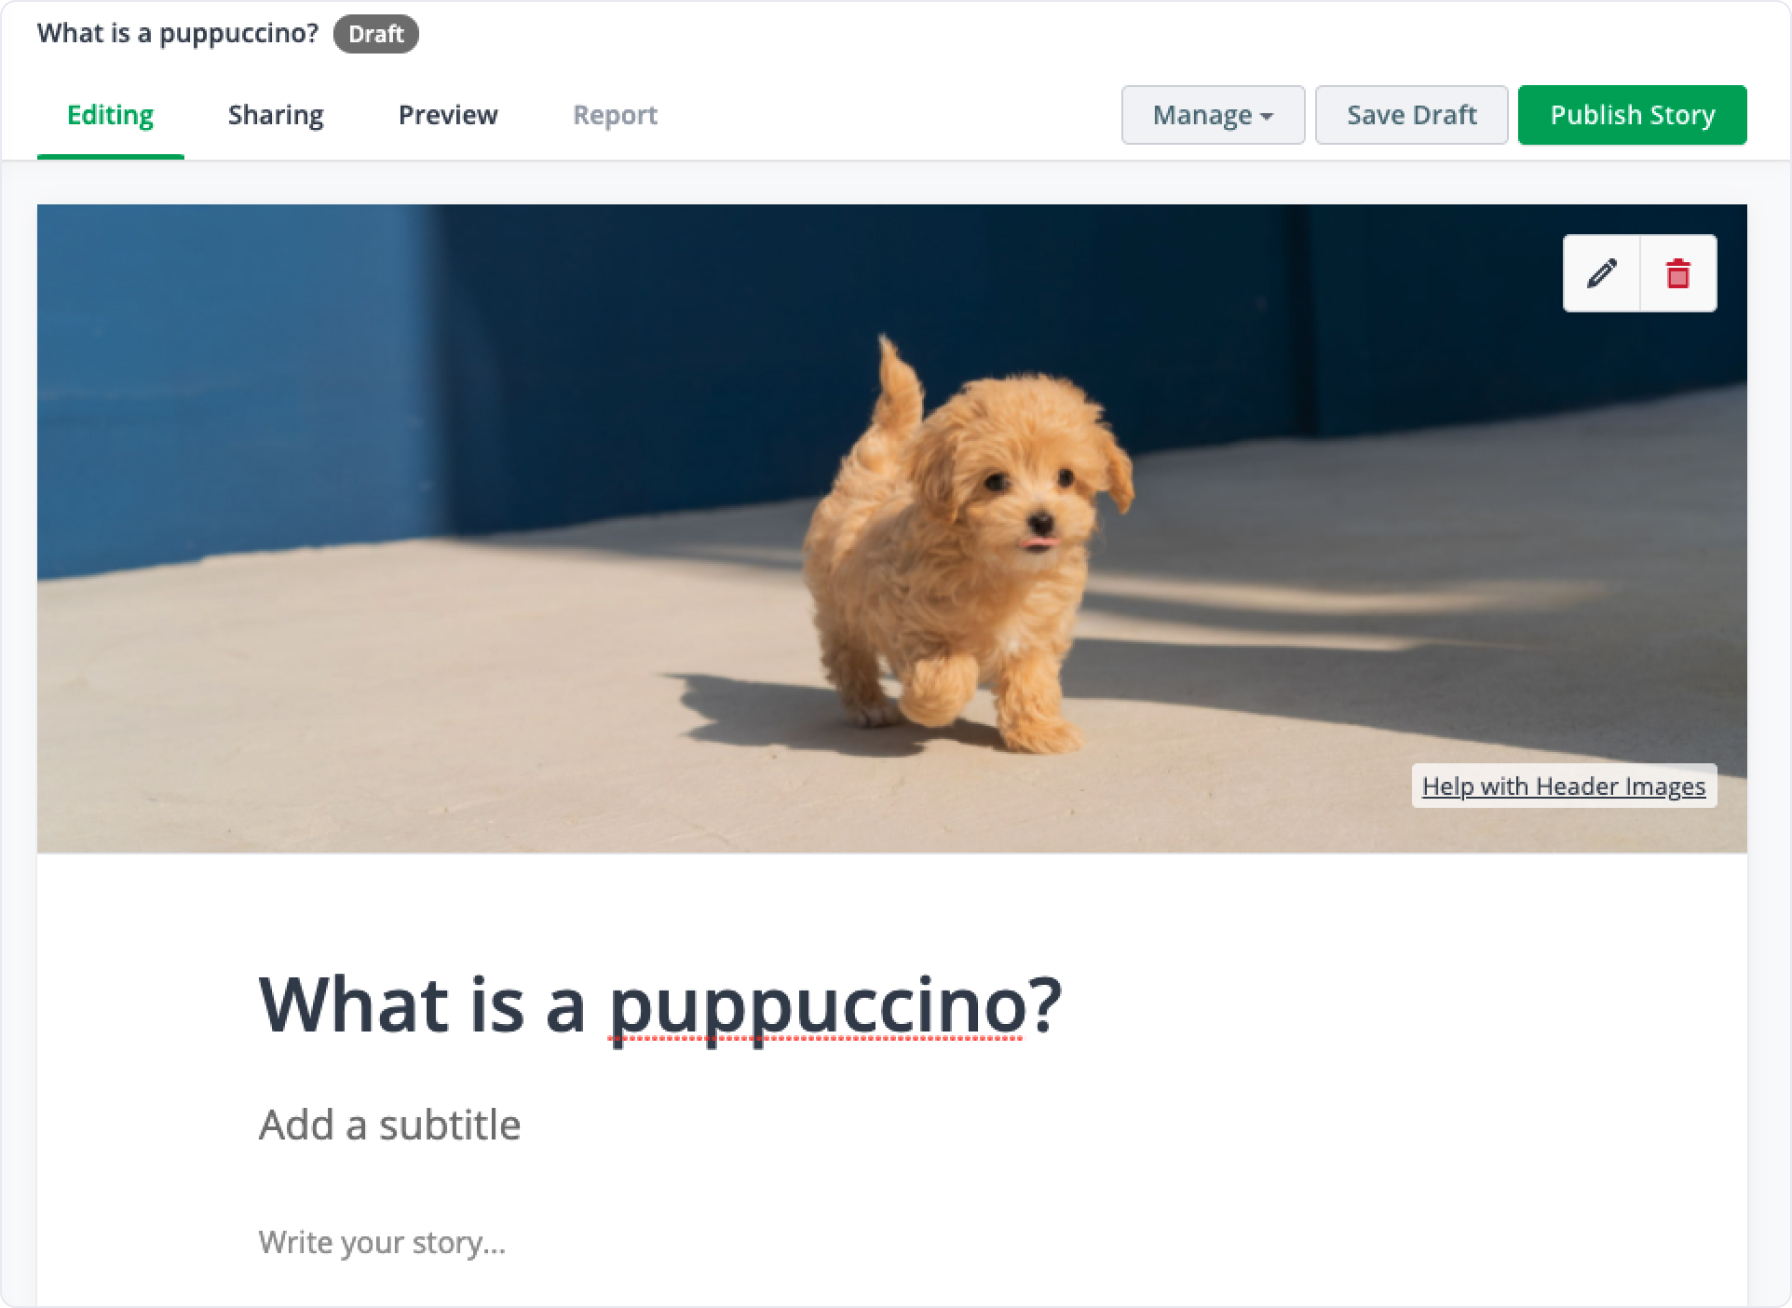The image size is (1792, 1308).
Task: Click into the Write your story area
Action: coord(382,1242)
